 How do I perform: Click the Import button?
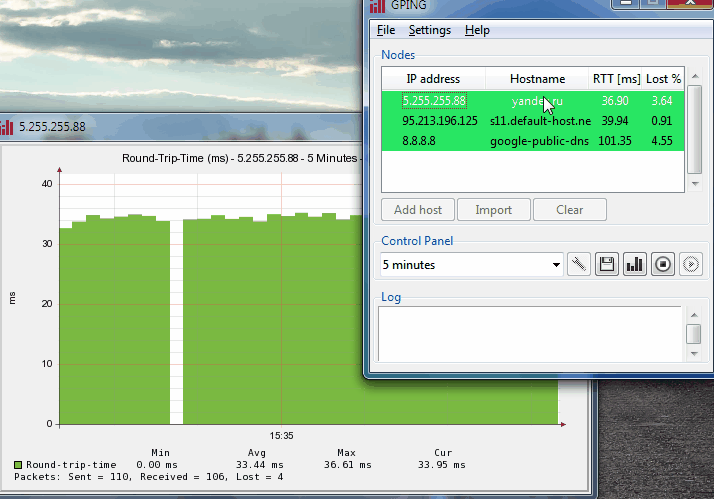(x=494, y=210)
